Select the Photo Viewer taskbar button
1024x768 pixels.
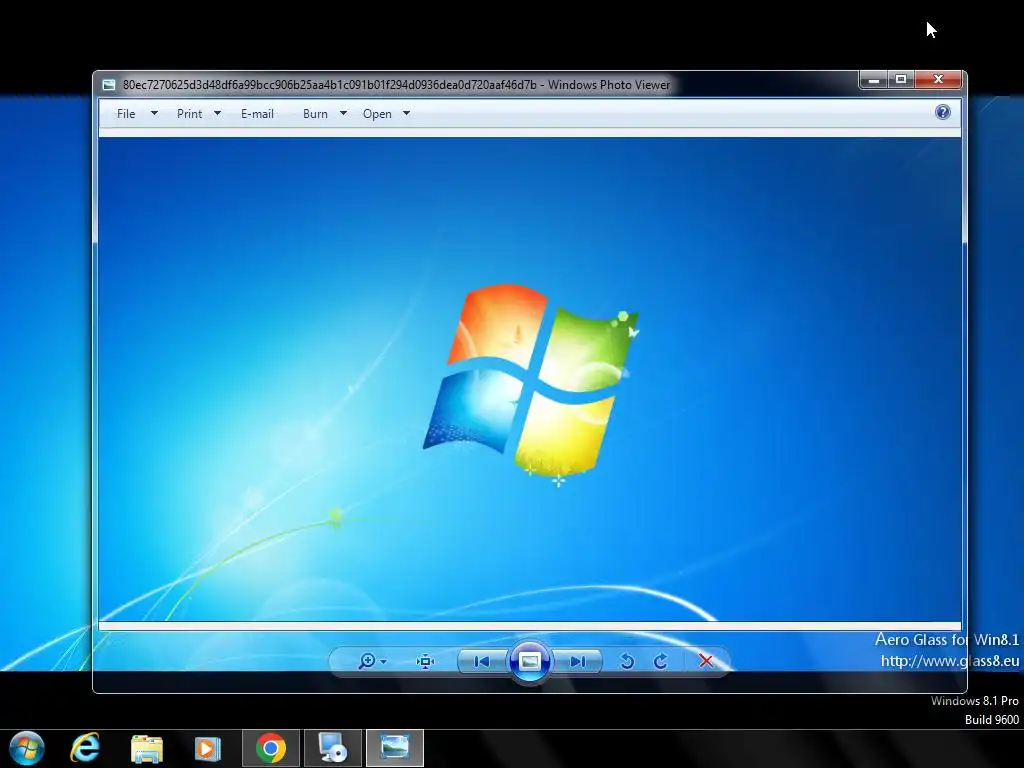(x=394, y=748)
